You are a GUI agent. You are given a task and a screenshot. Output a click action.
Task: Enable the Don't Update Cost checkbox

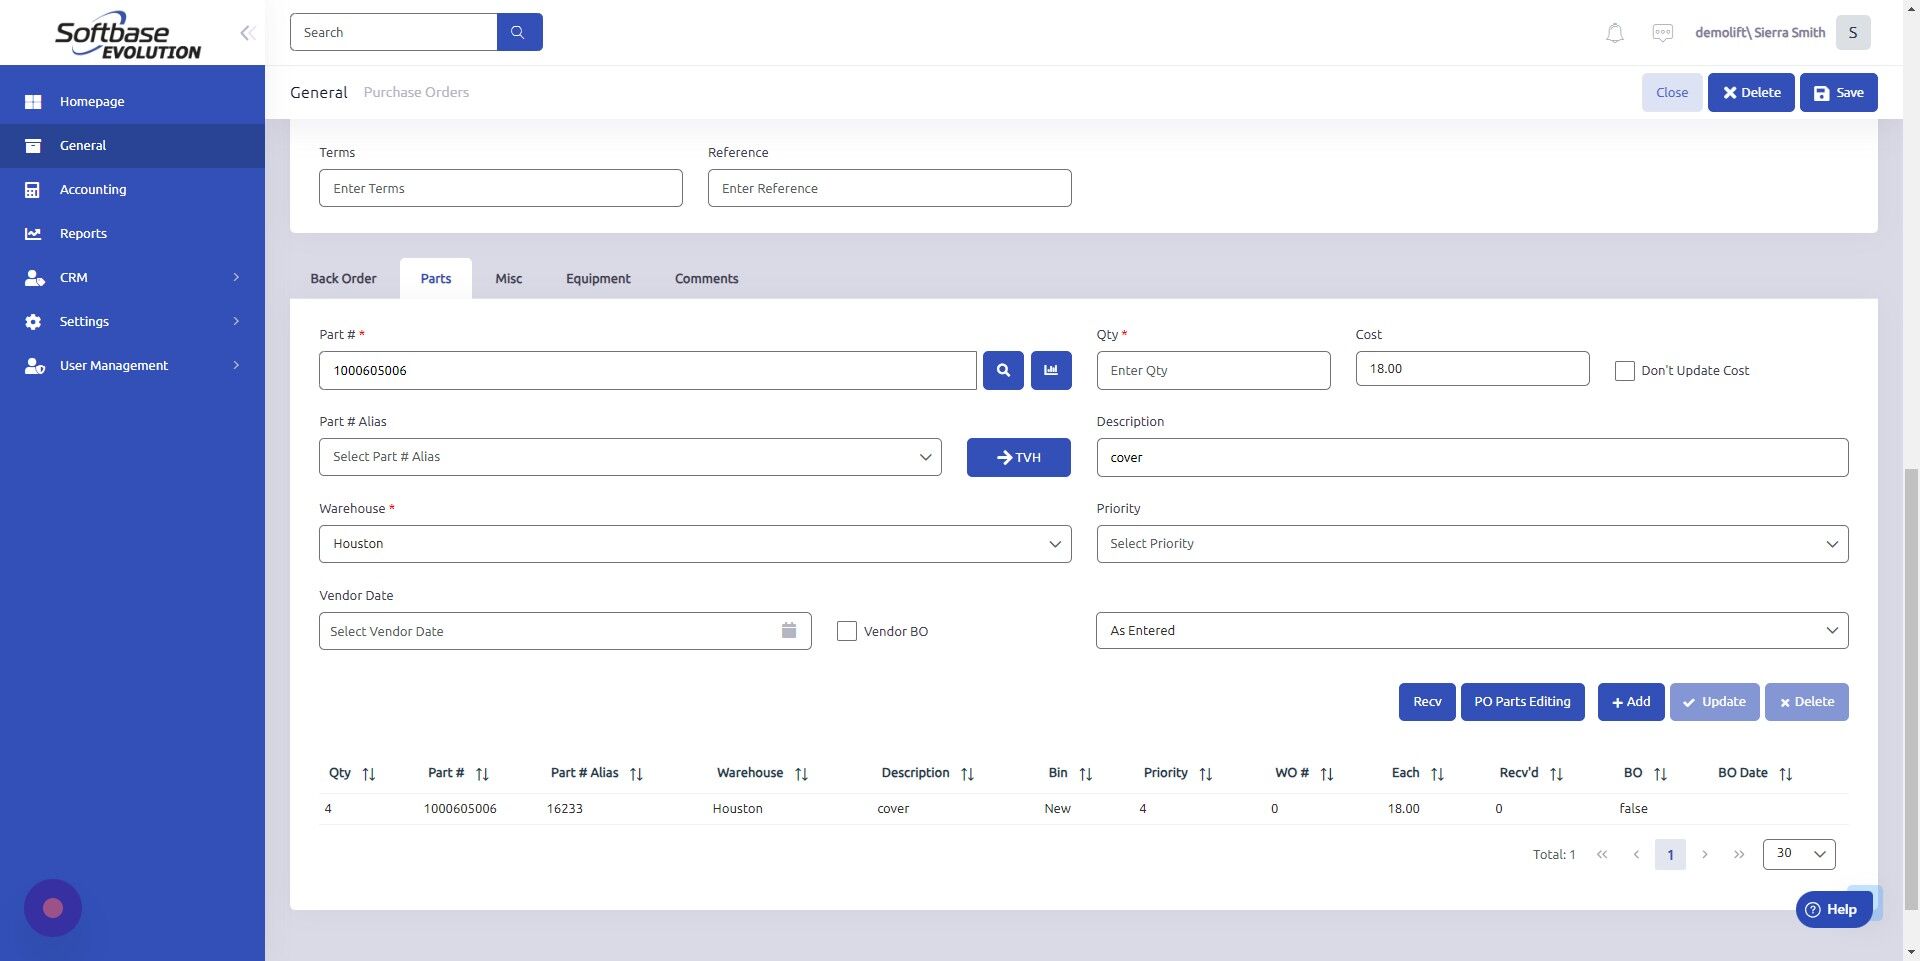[1624, 370]
